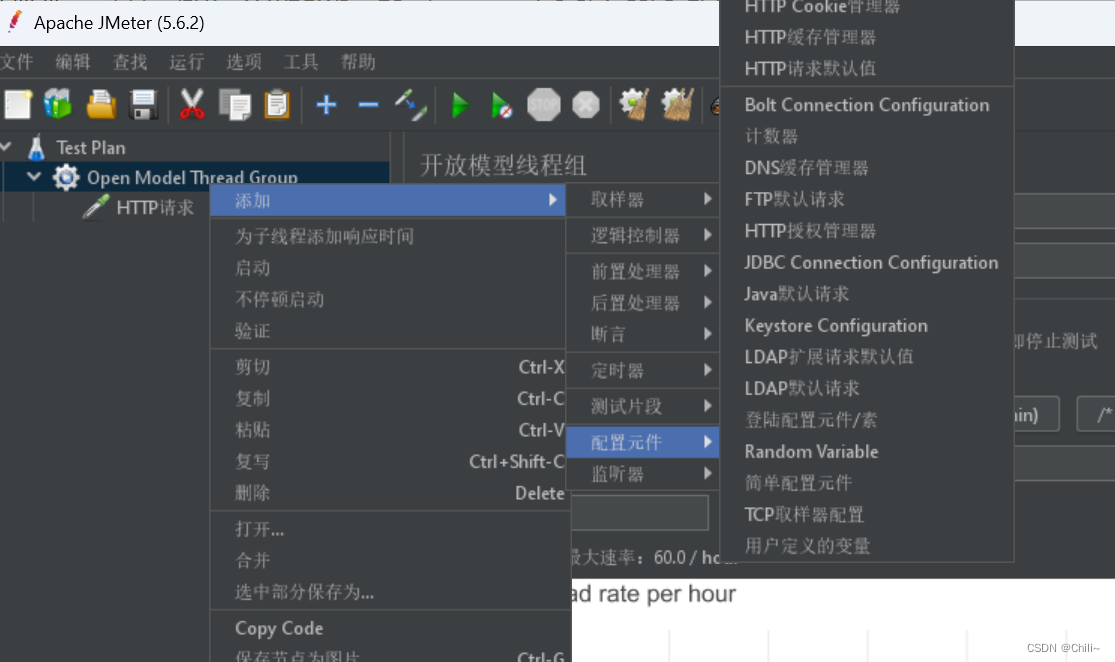Viewport: 1115px width, 662px height.
Task: Click the Shutdown round X icon
Action: click(586, 105)
